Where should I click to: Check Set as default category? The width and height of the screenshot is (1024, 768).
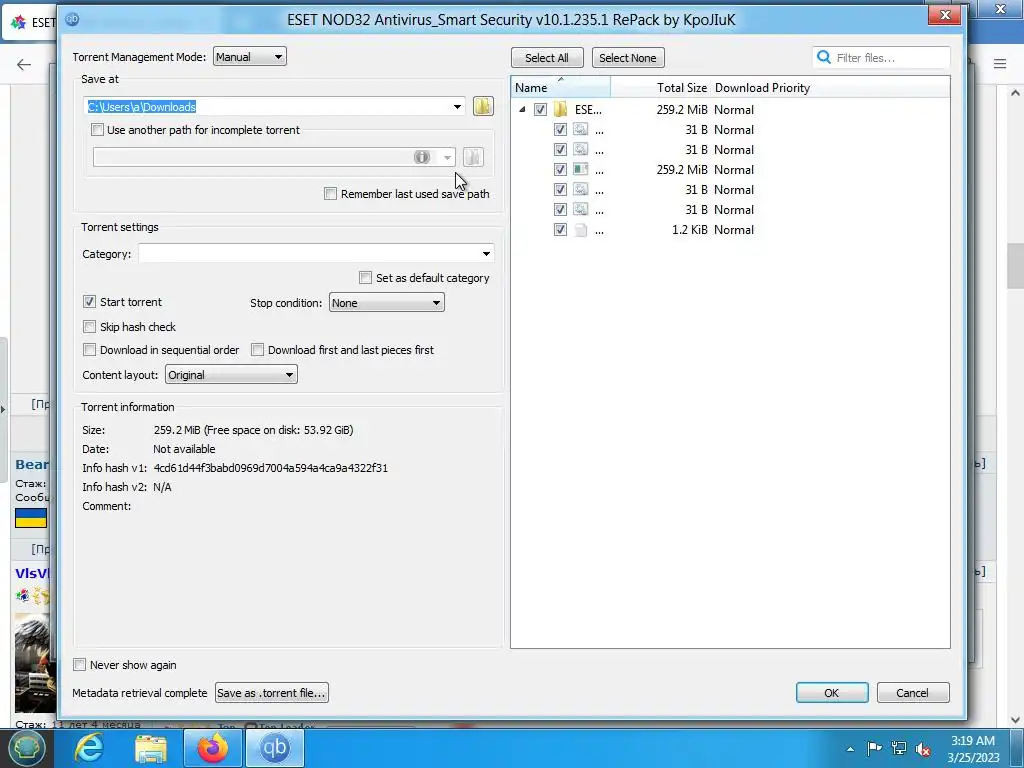tap(366, 278)
